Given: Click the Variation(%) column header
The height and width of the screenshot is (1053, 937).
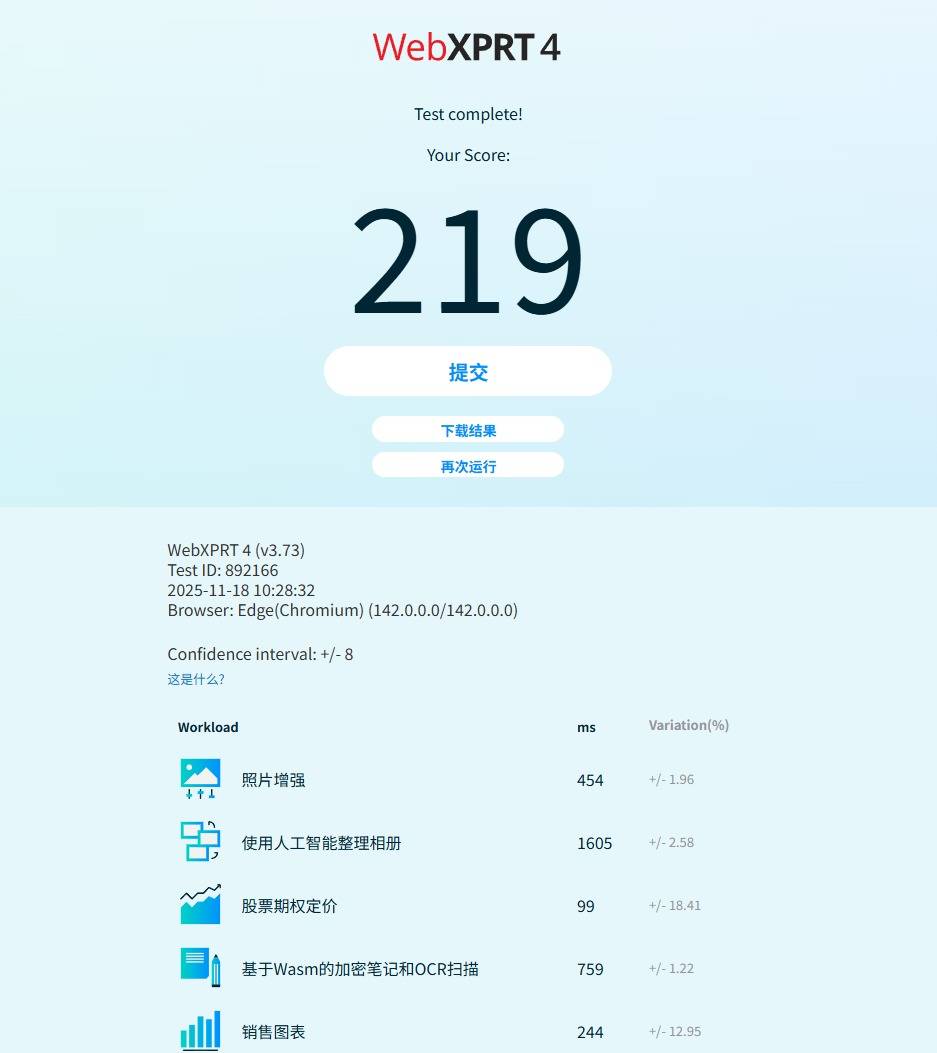Looking at the screenshot, I should (x=688, y=725).
